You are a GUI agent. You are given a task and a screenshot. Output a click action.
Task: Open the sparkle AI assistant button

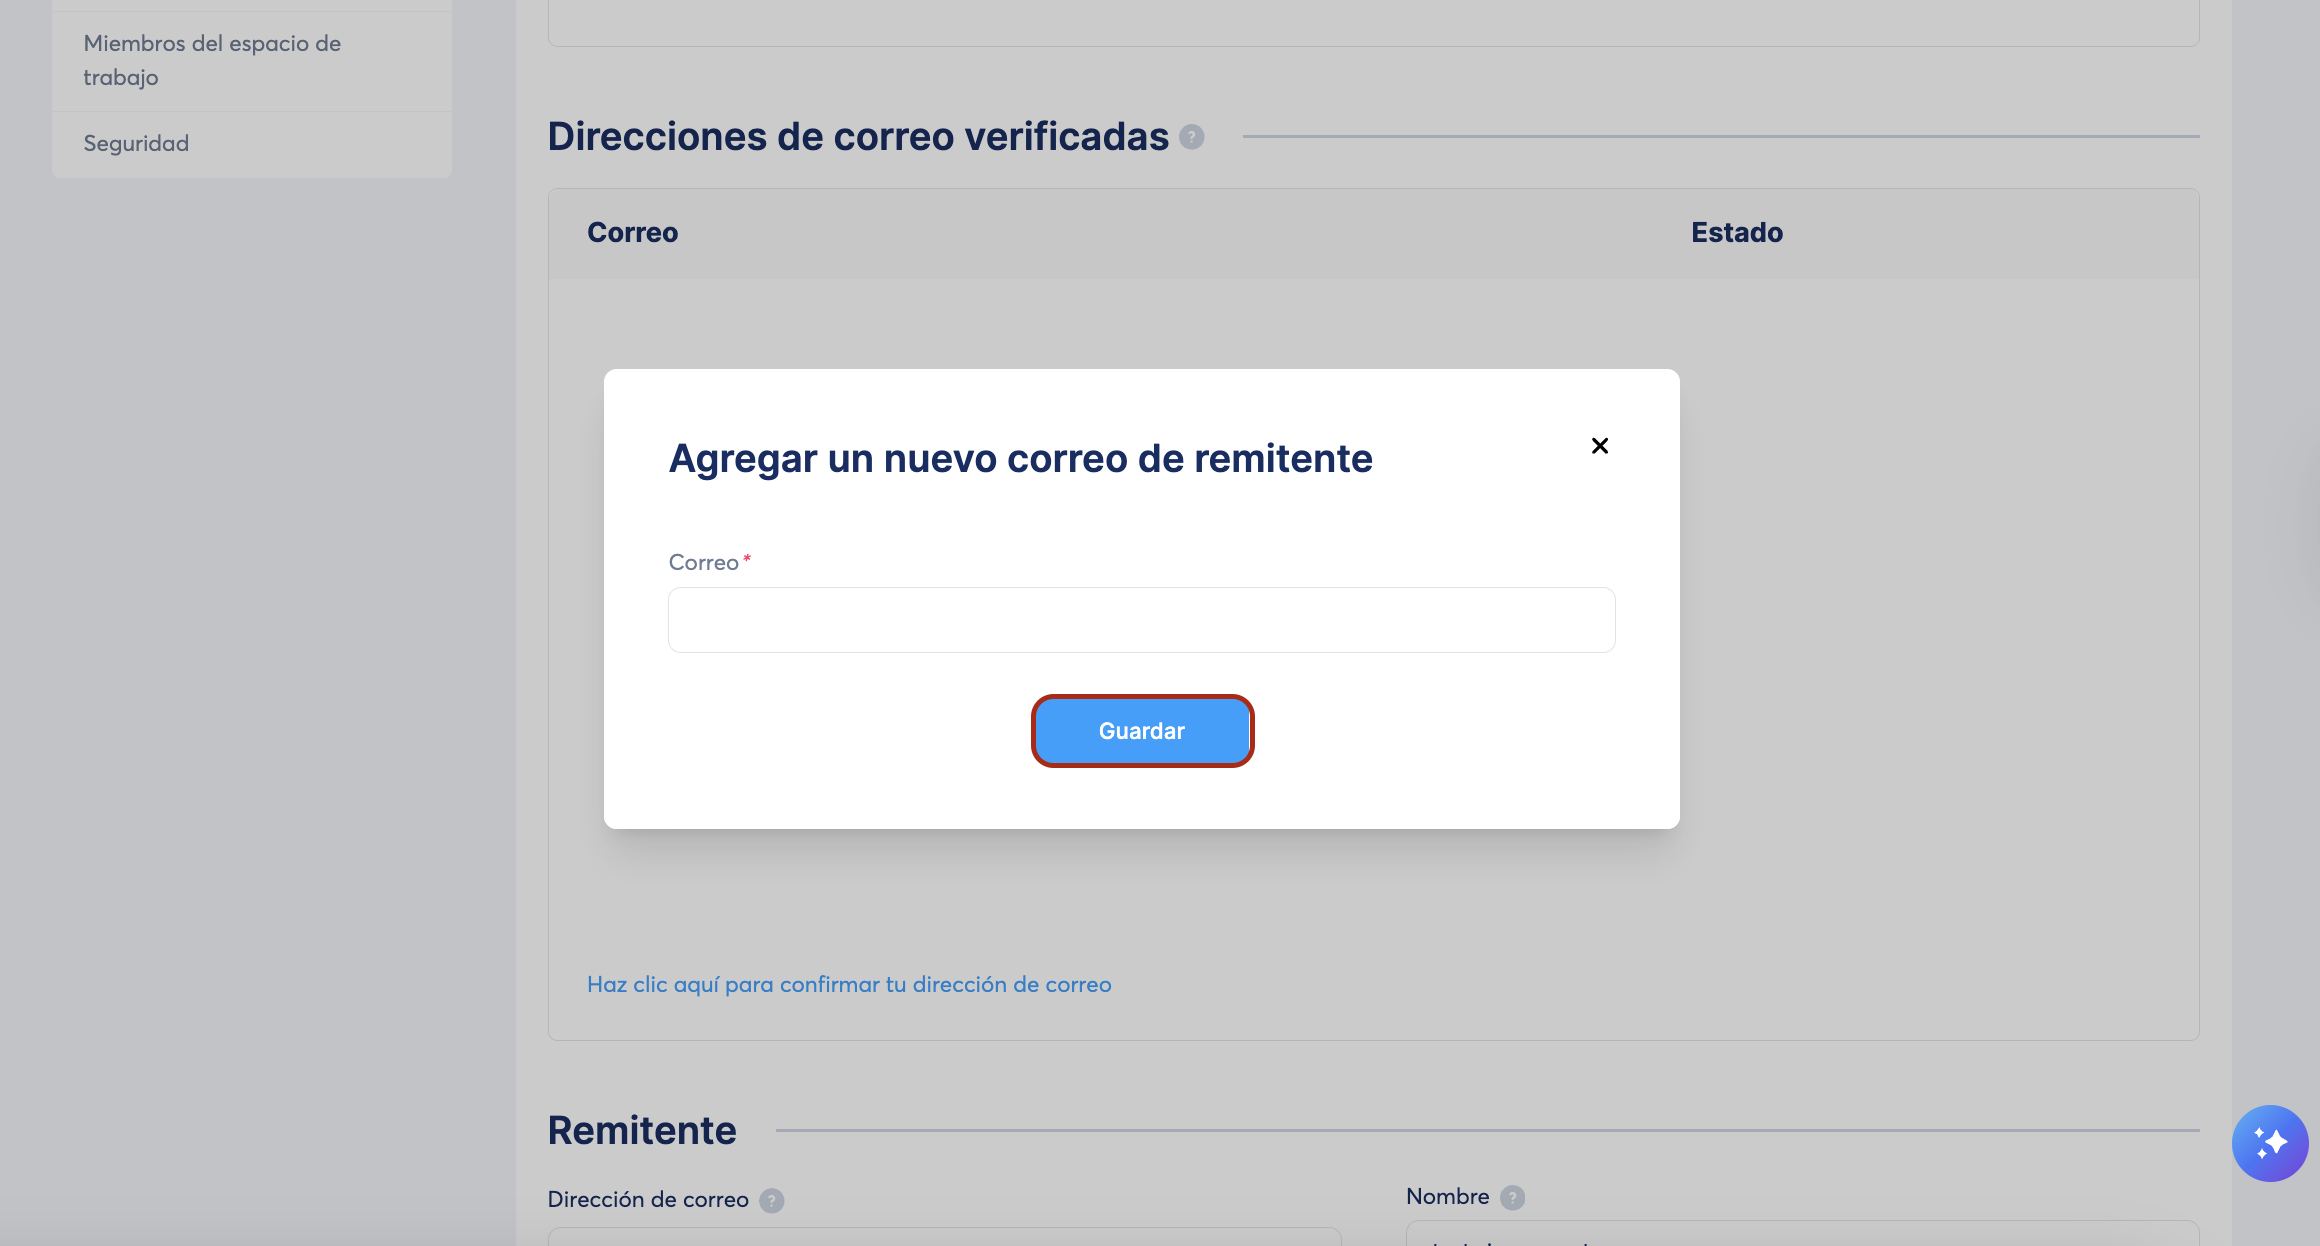(2269, 1142)
